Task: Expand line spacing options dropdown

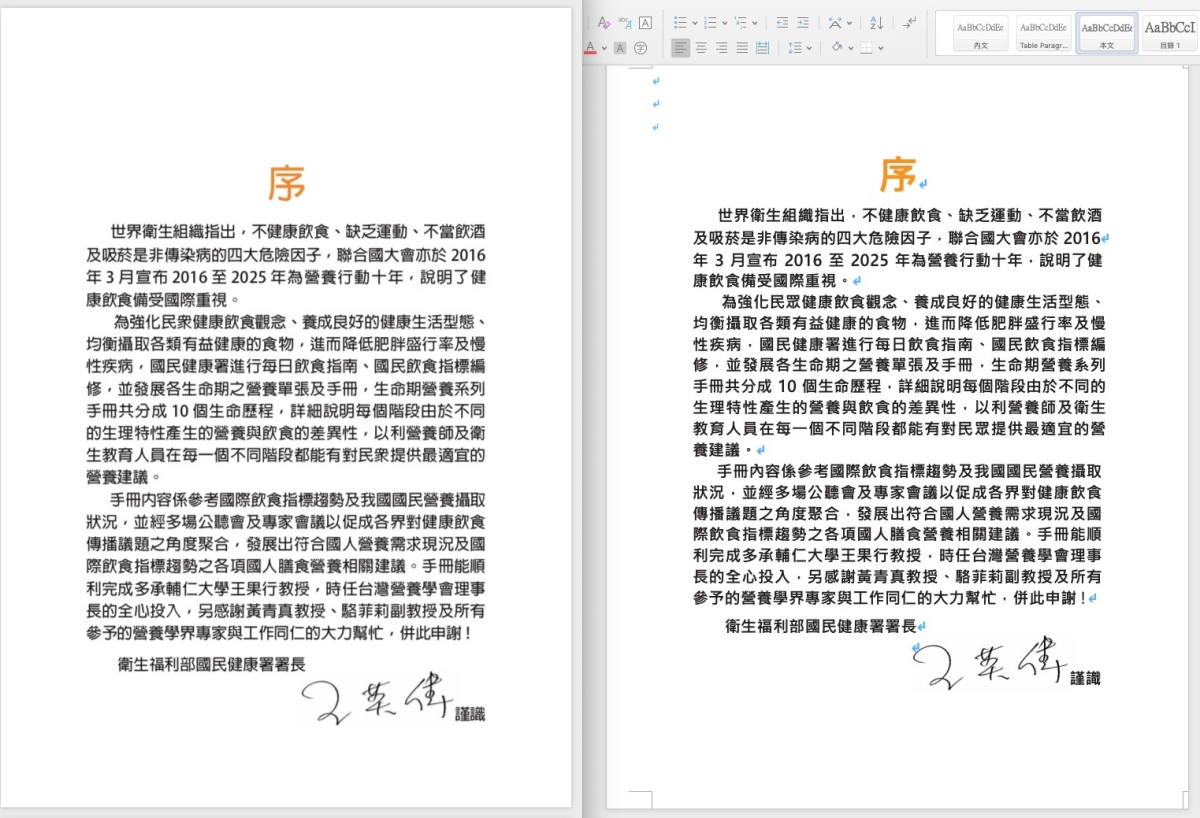Action: coord(809,47)
